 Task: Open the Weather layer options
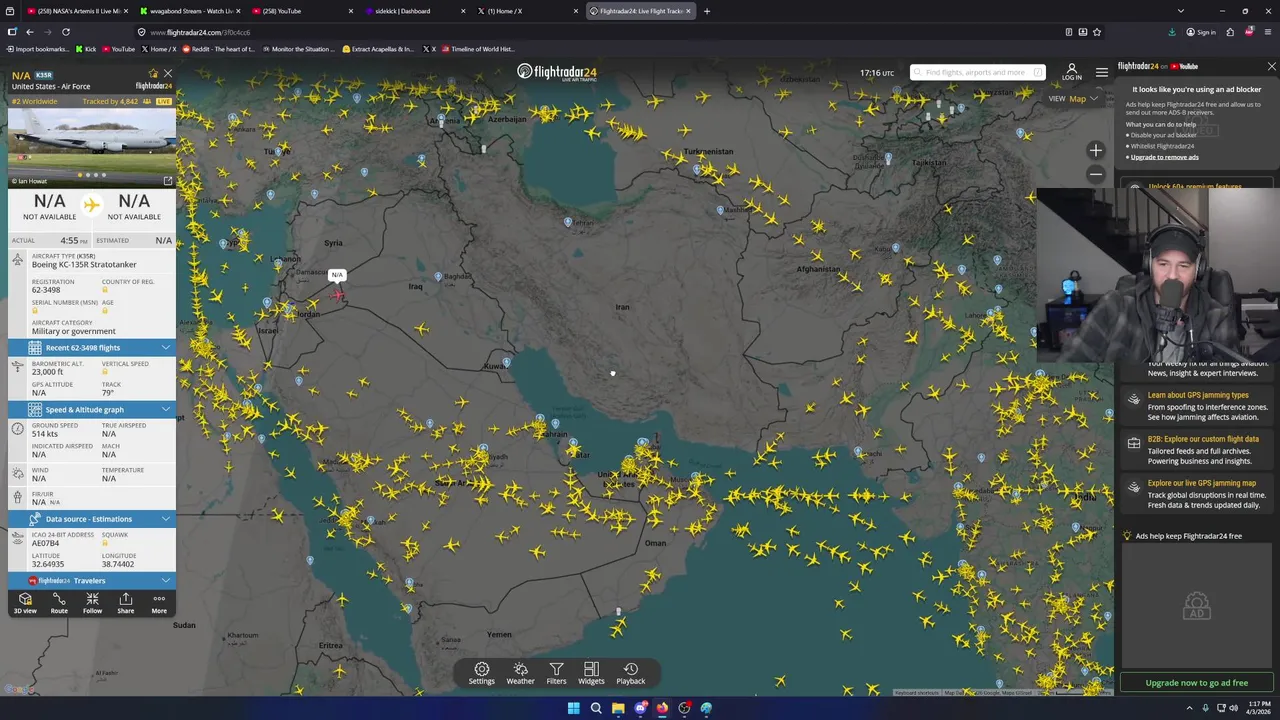(520, 673)
